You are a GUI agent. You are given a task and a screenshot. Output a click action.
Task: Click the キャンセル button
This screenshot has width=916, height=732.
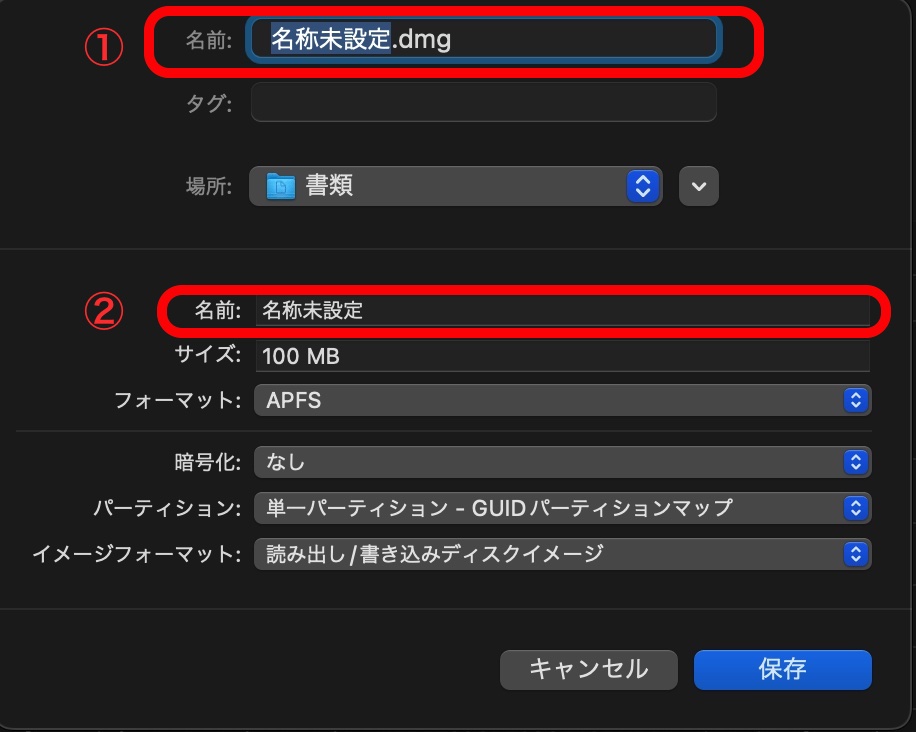coord(589,669)
